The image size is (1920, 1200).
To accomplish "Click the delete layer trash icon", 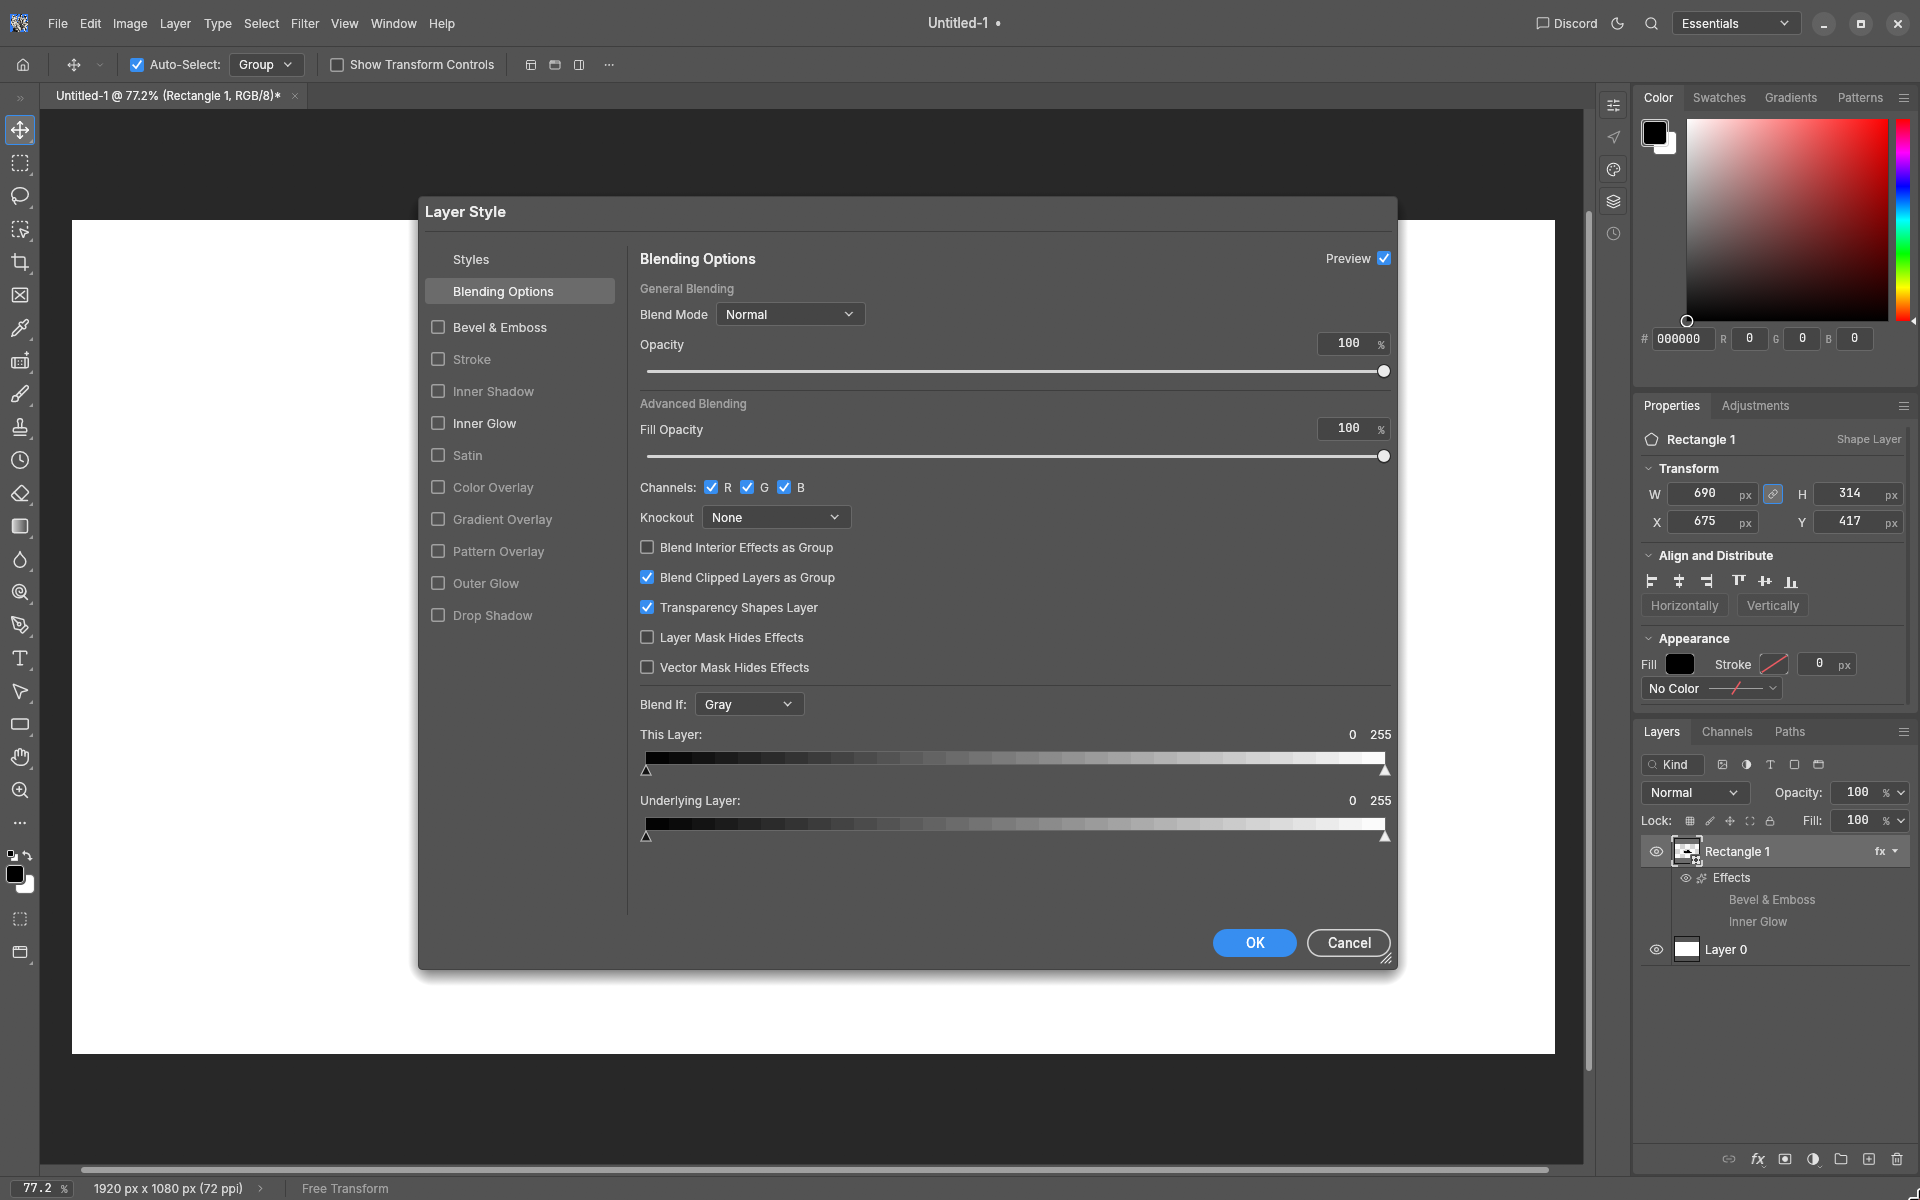I will tap(1897, 1159).
